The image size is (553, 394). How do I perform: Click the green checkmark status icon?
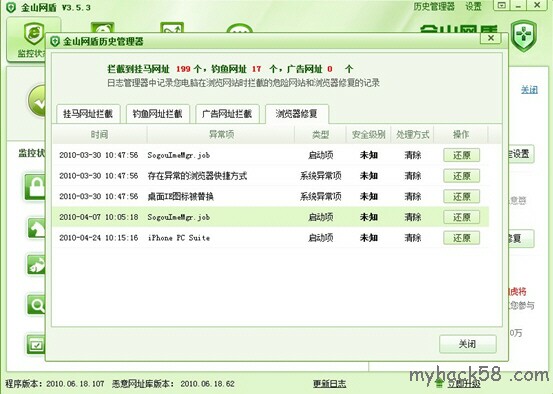click(x=37, y=101)
